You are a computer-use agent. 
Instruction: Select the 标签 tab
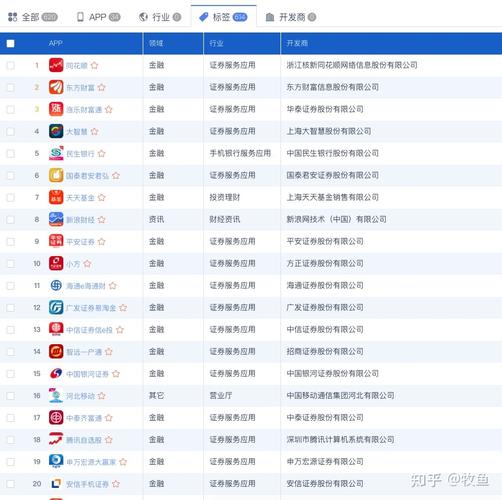(x=223, y=17)
